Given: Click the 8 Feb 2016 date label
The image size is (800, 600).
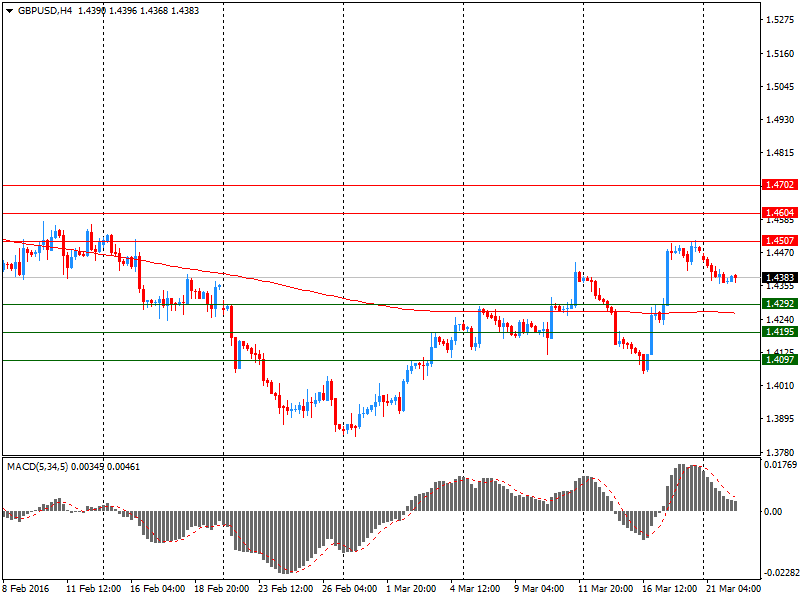Looking at the screenshot, I should tap(26, 589).
